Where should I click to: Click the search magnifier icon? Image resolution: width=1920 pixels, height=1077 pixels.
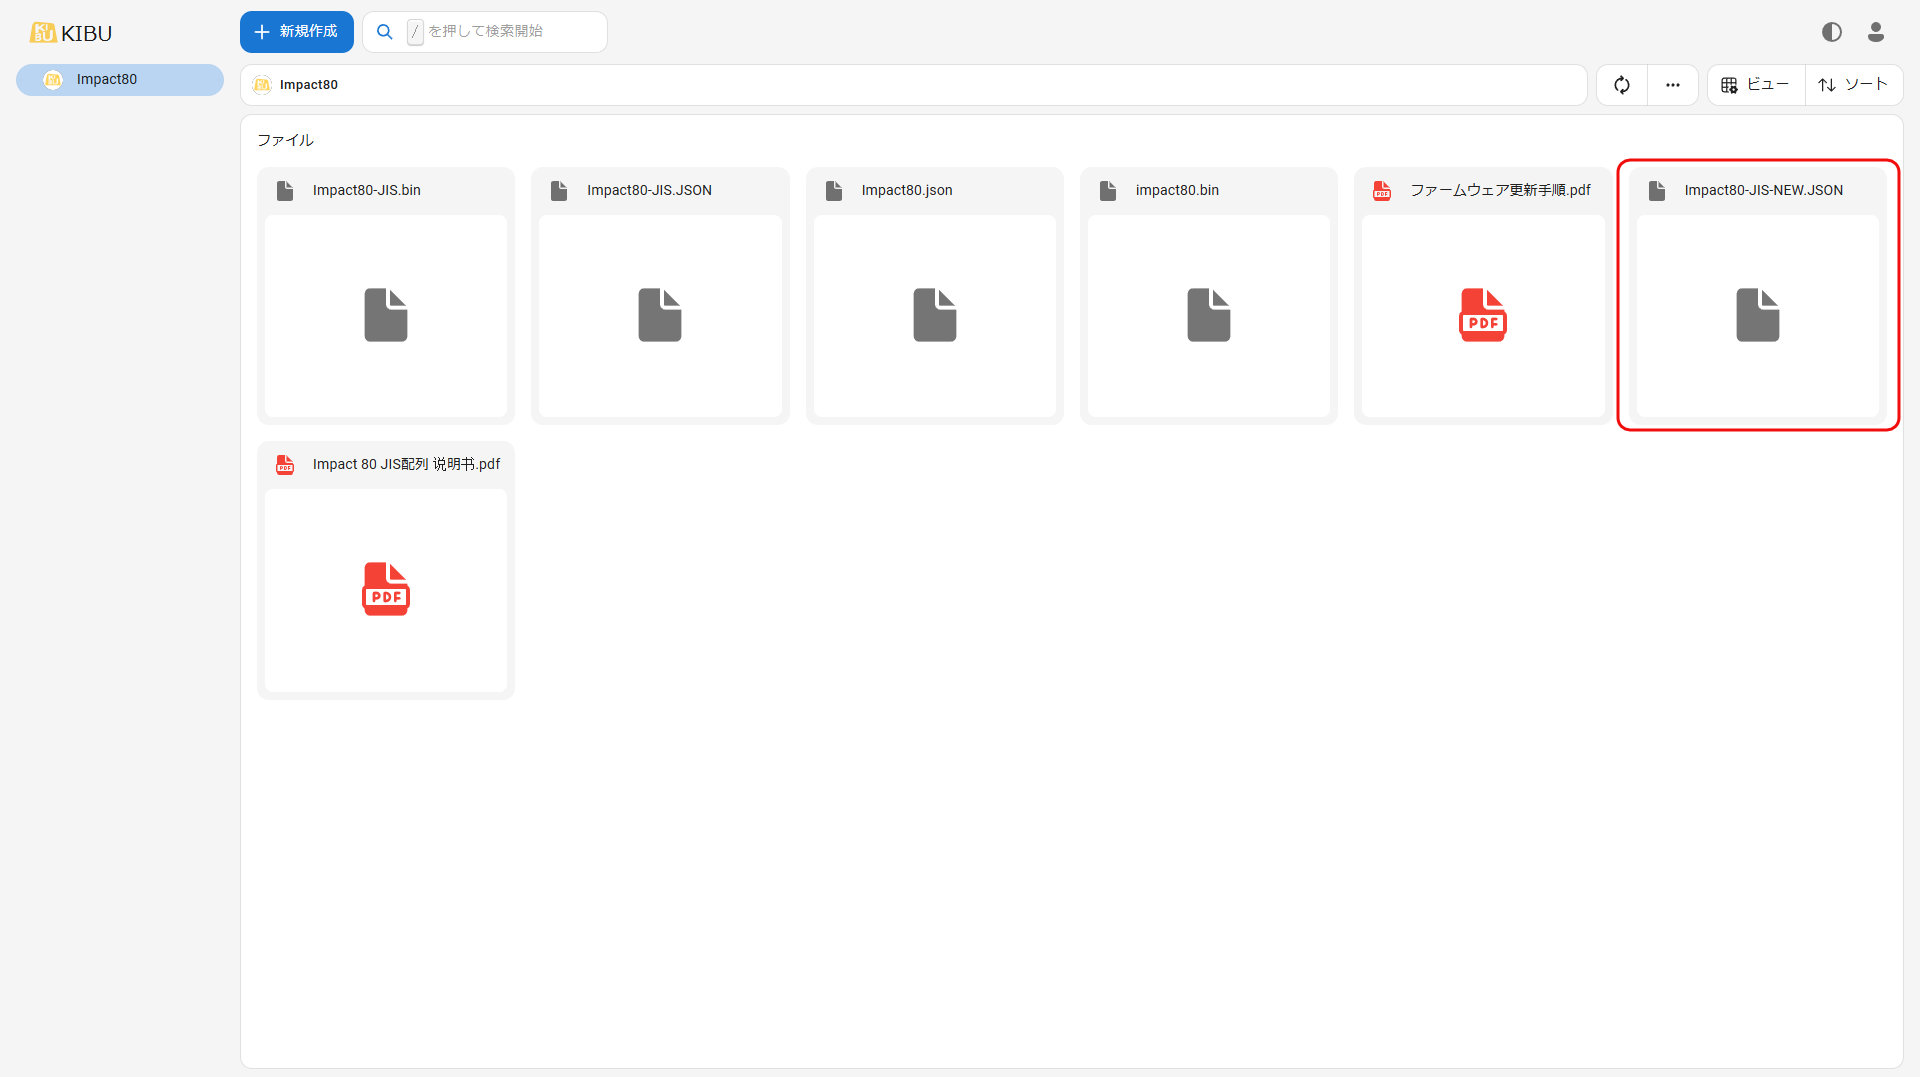[384, 32]
